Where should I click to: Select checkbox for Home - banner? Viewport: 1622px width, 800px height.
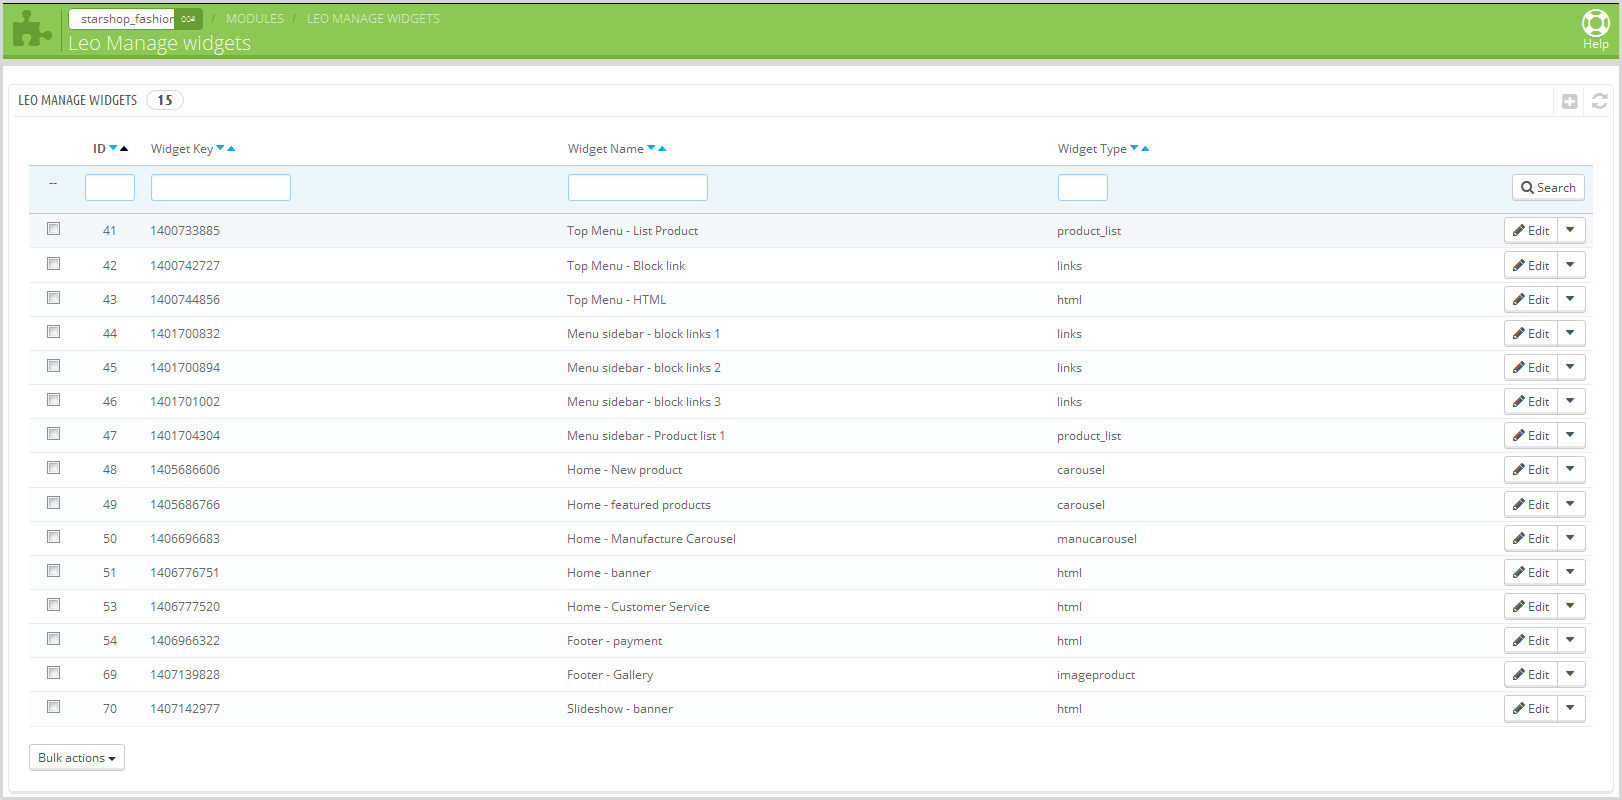[54, 571]
